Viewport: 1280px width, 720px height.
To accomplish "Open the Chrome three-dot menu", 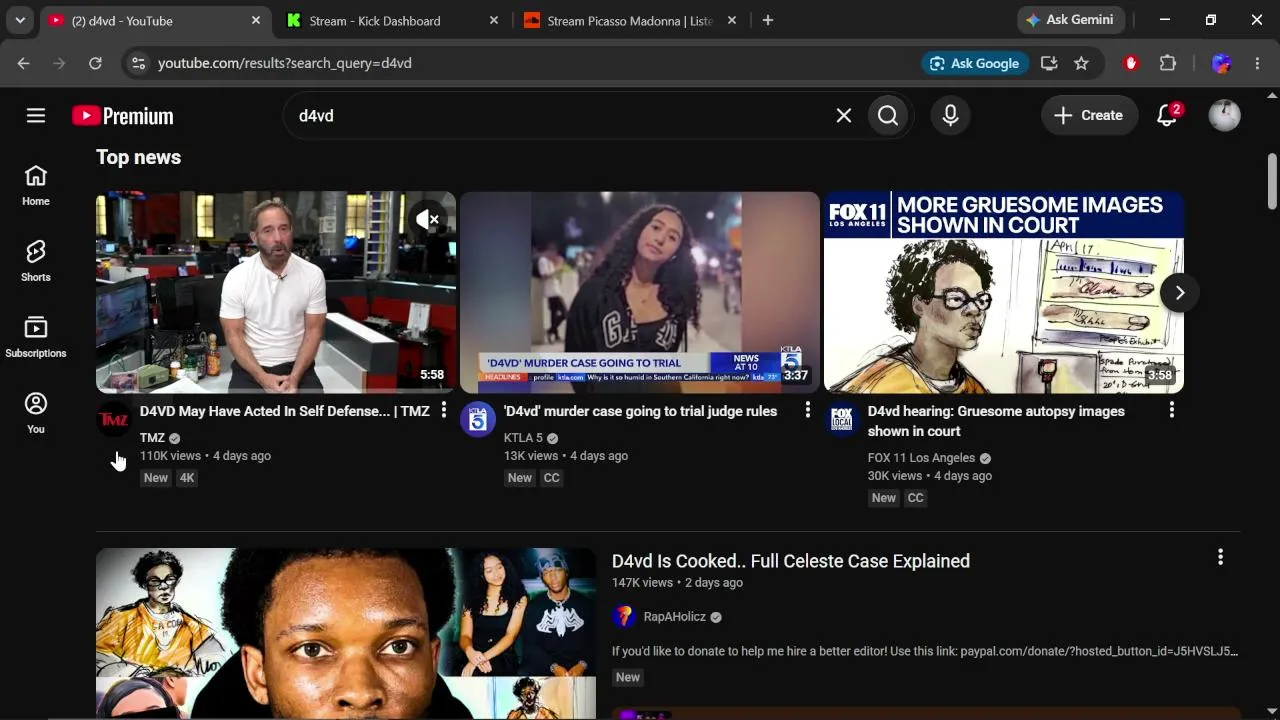I will click(1257, 63).
